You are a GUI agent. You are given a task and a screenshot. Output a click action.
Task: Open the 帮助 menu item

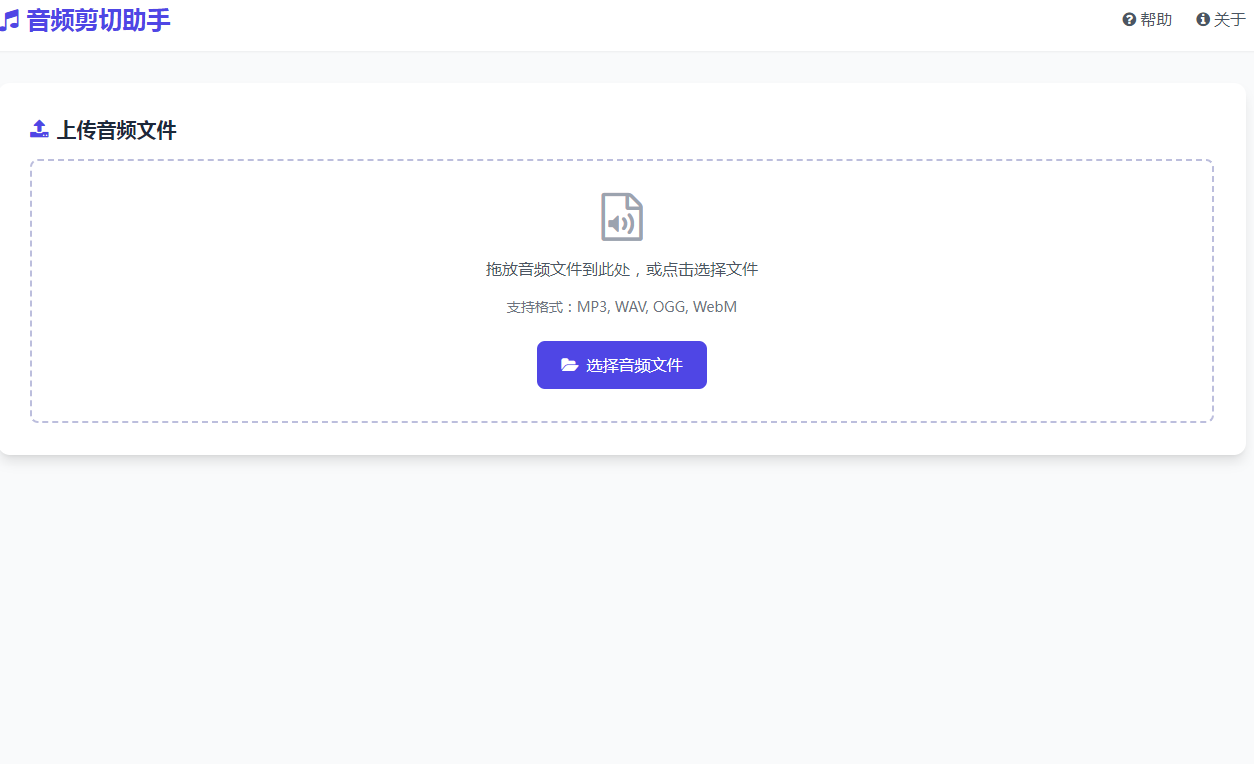pos(1147,18)
